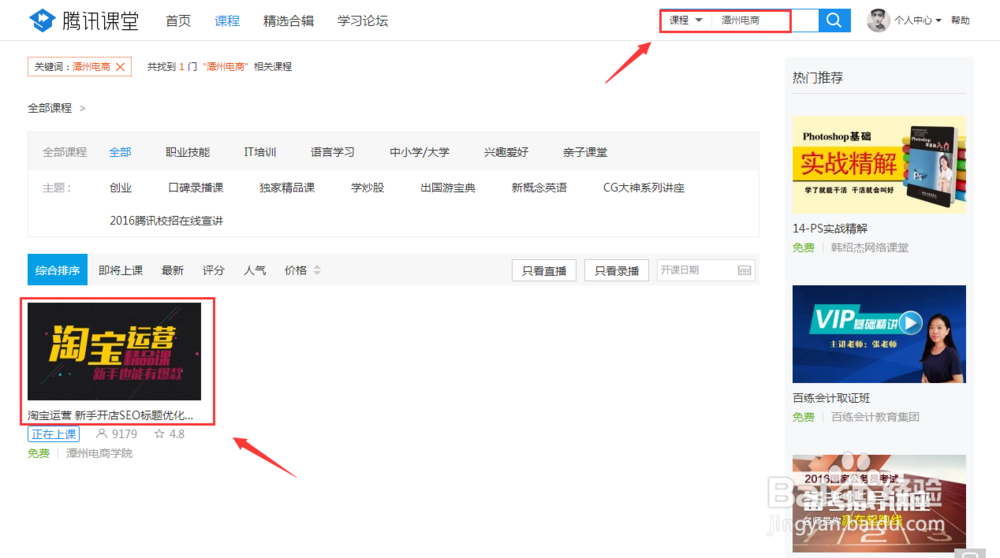
Task: Choose the 出国游宝典 theme
Action: point(448,188)
